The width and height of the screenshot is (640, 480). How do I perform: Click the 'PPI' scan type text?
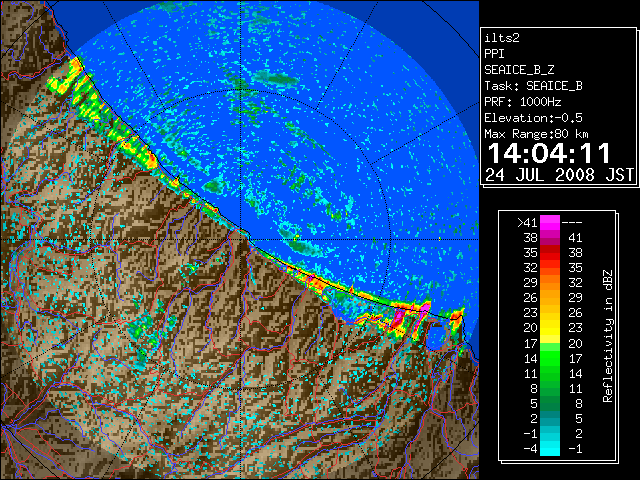pyautogui.click(x=494, y=54)
